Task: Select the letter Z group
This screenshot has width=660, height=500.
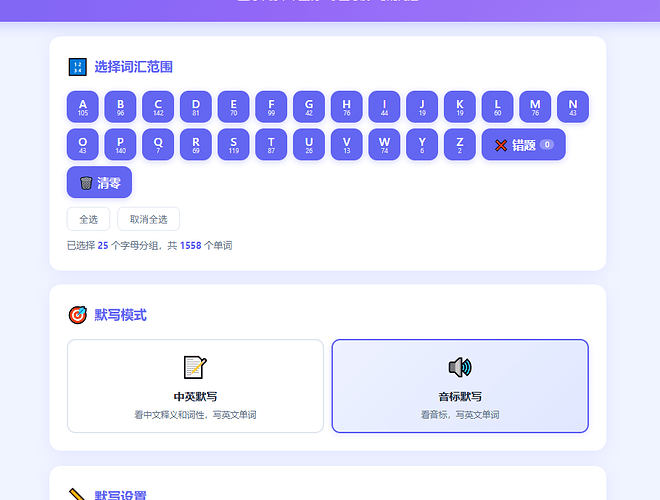Action: [460, 145]
